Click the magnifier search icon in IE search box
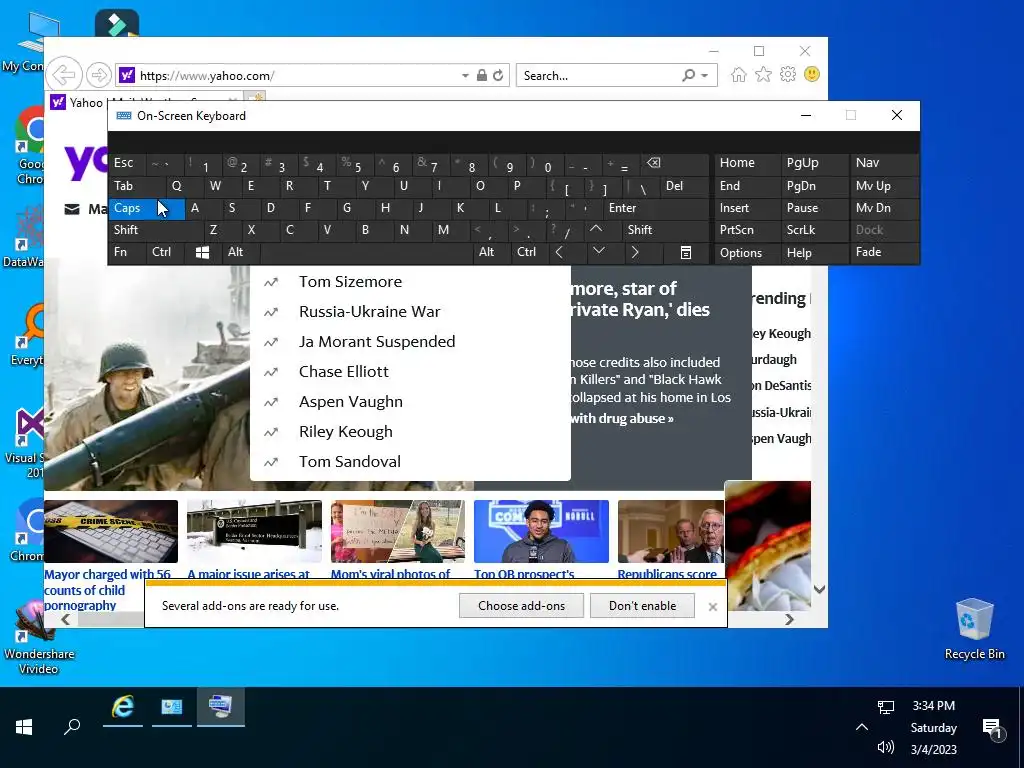Image resolution: width=1024 pixels, height=768 pixels. [688, 75]
